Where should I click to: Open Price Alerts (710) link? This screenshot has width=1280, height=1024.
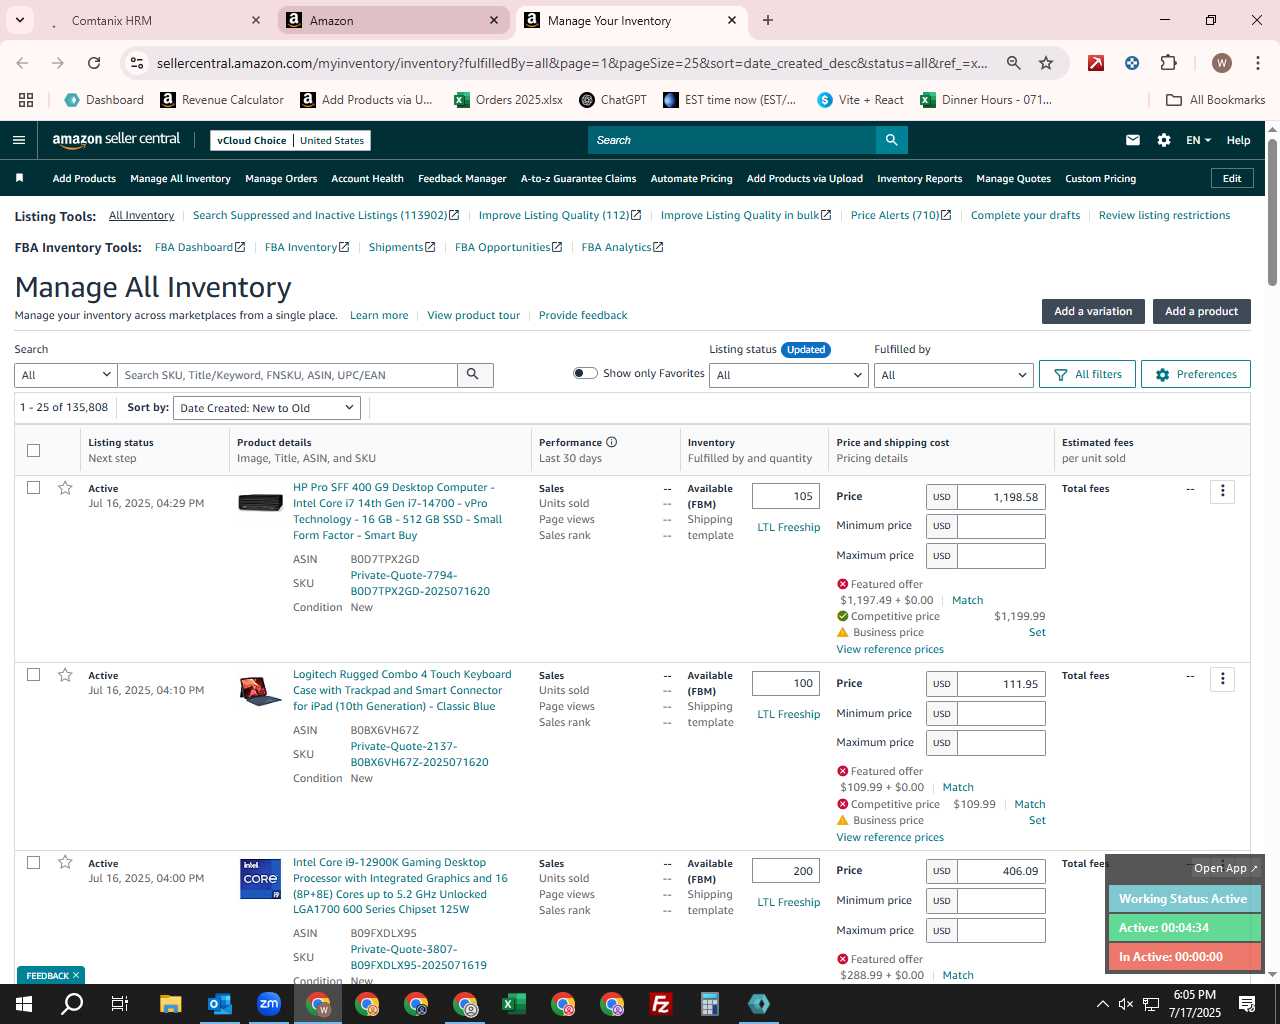[901, 215]
